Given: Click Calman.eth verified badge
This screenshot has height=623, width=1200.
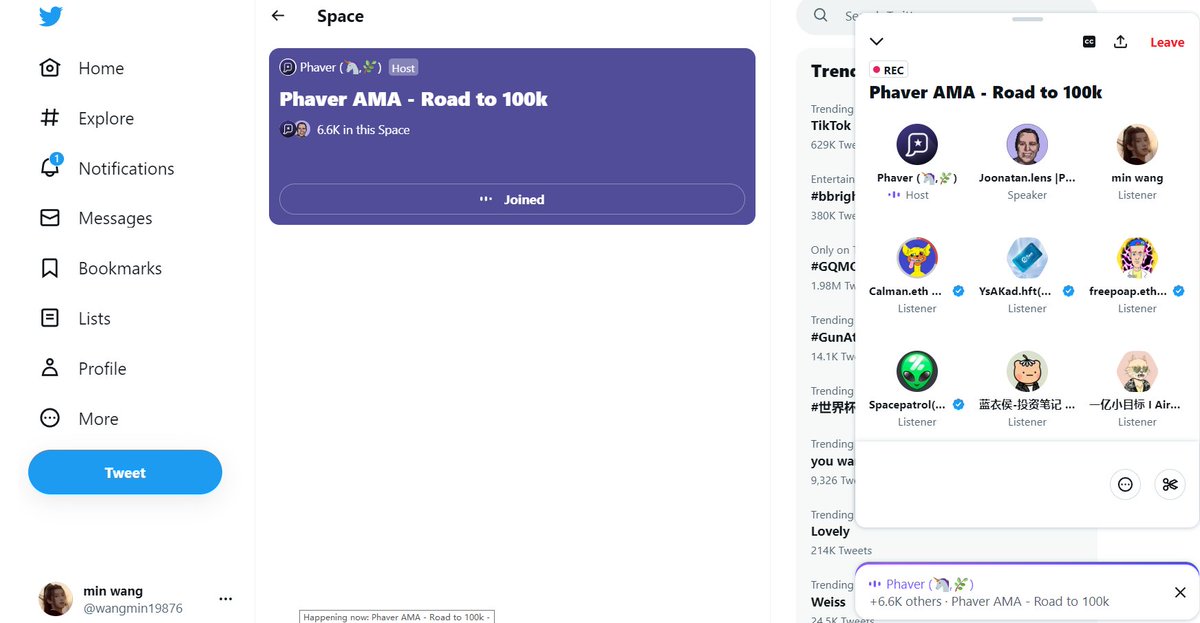Looking at the screenshot, I should [x=958, y=291].
